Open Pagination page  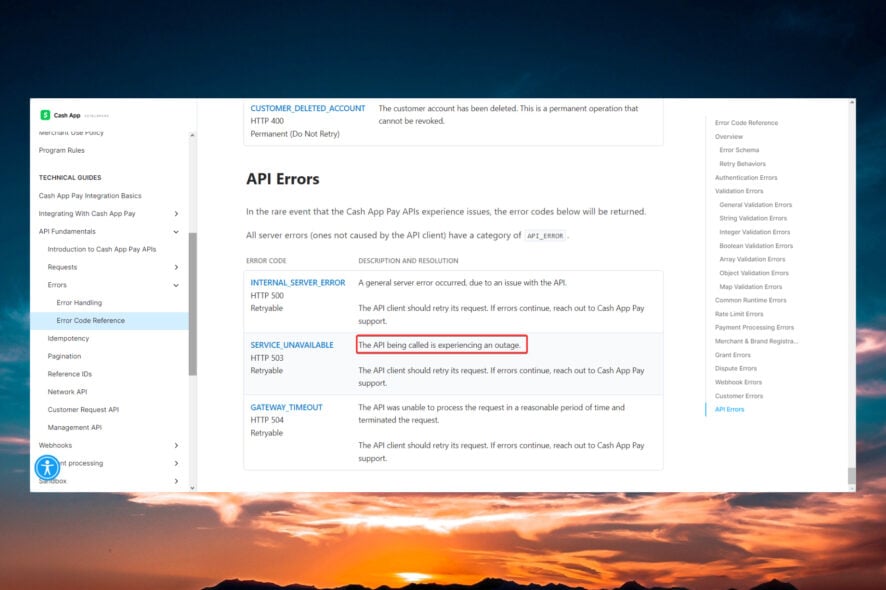[x=64, y=356]
